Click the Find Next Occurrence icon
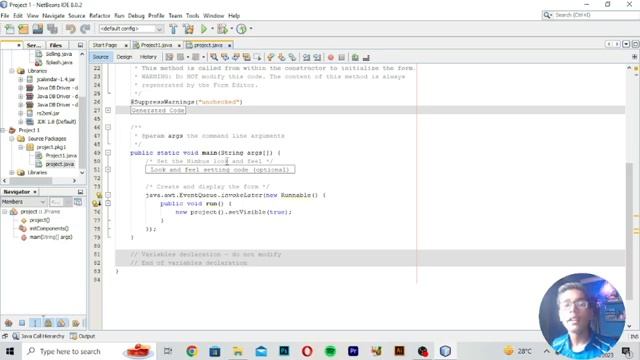Screen dimensions: 640x360 (x=236, y=57)
